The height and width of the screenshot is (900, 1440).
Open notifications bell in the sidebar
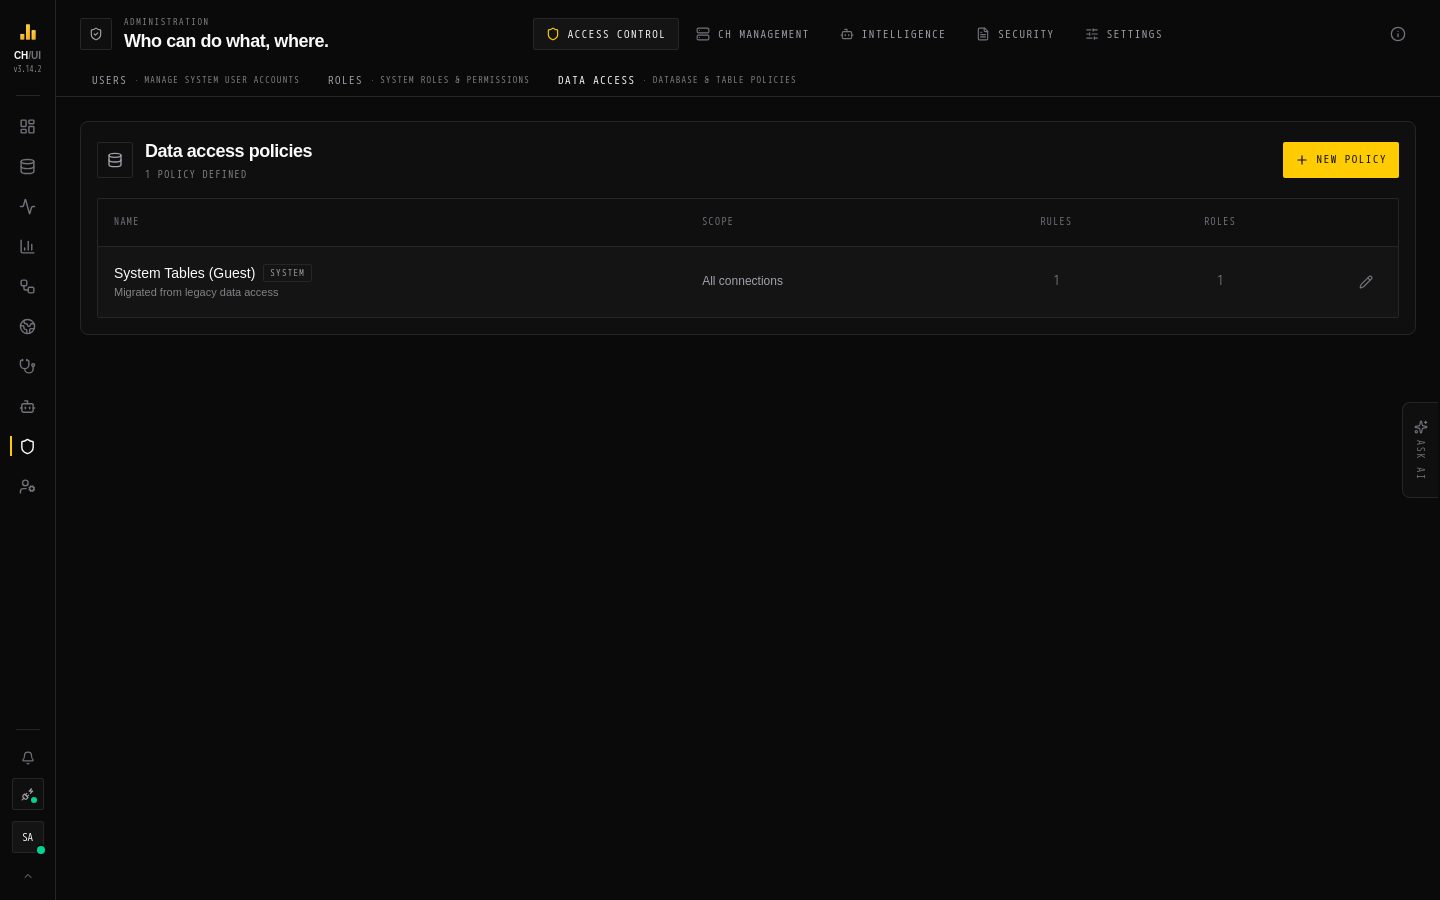[x=28, y=758]
